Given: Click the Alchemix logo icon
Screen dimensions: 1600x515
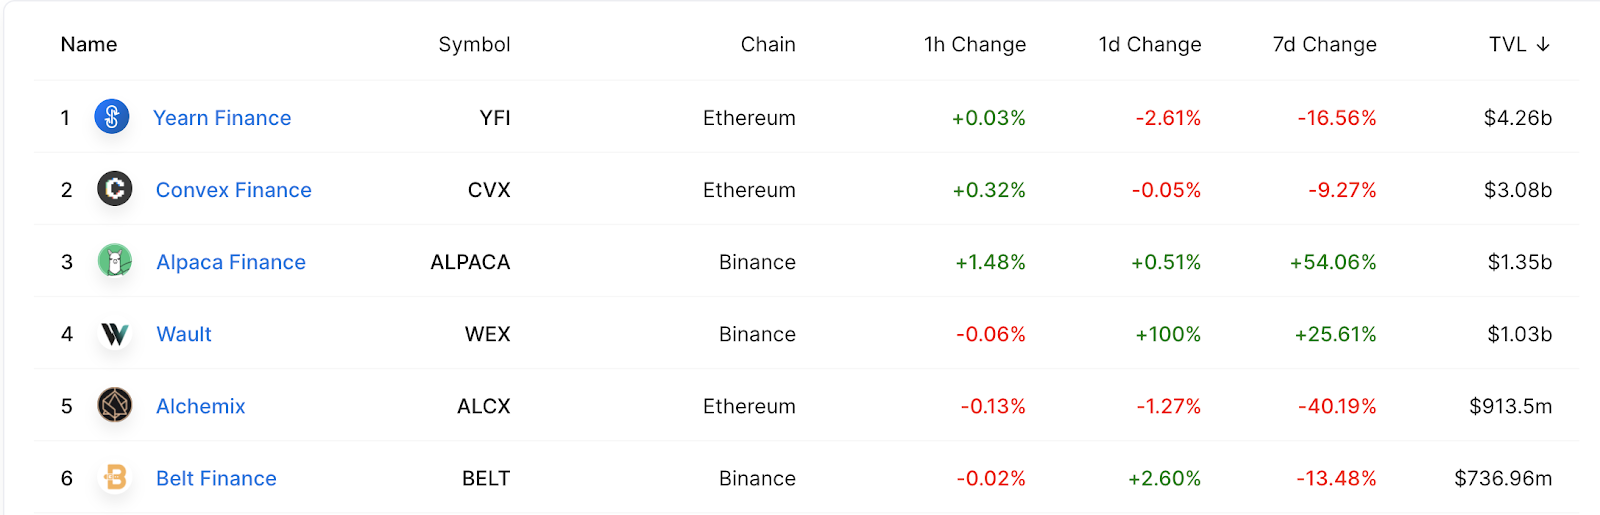Looking at the screenshot, I should [115, 405].
